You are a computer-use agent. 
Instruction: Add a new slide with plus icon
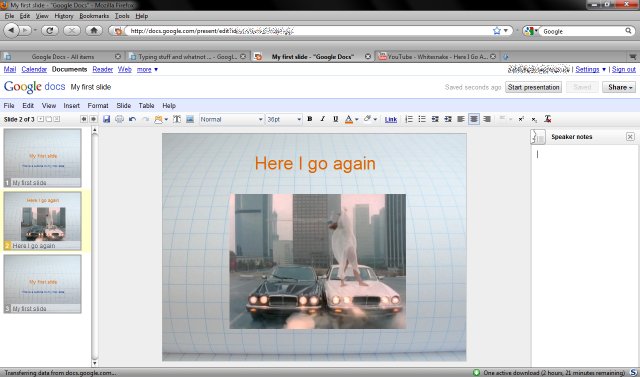[40, 119]
